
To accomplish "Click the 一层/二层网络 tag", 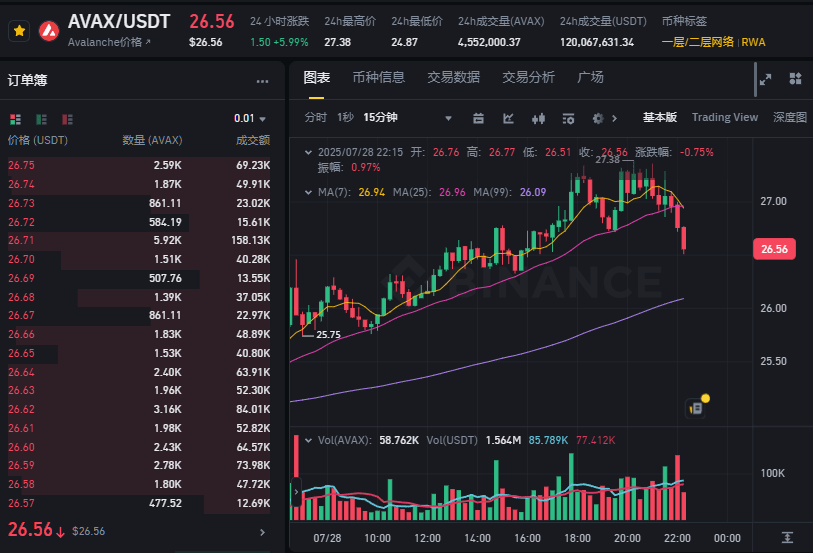I will (x=698, y=42).
